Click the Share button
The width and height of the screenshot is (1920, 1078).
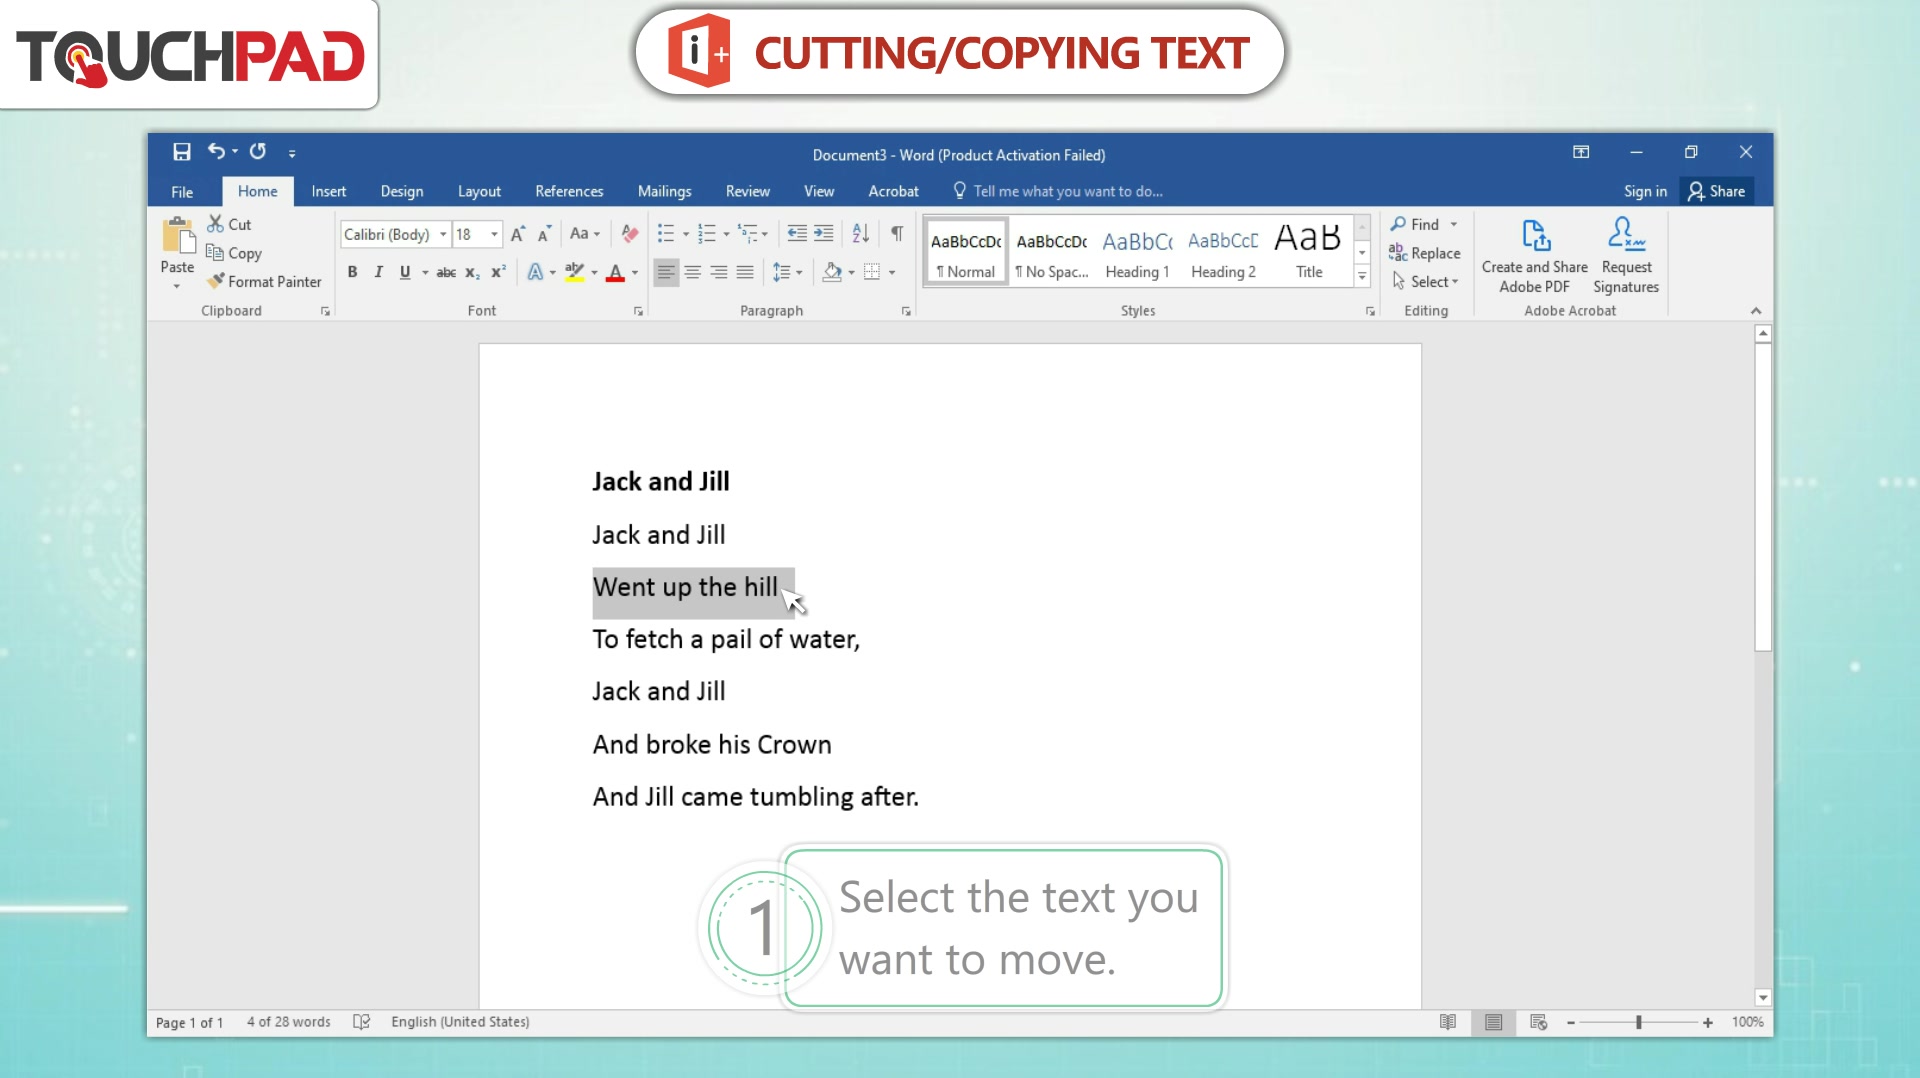tap(1716, 191)
